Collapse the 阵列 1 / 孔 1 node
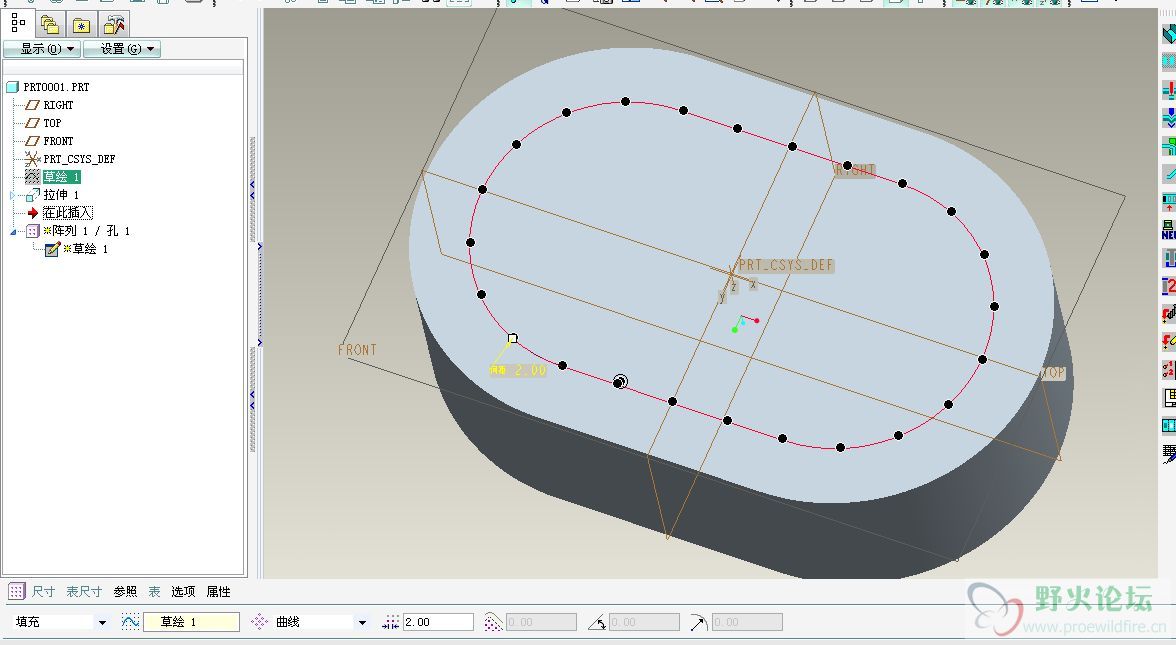 13,232
